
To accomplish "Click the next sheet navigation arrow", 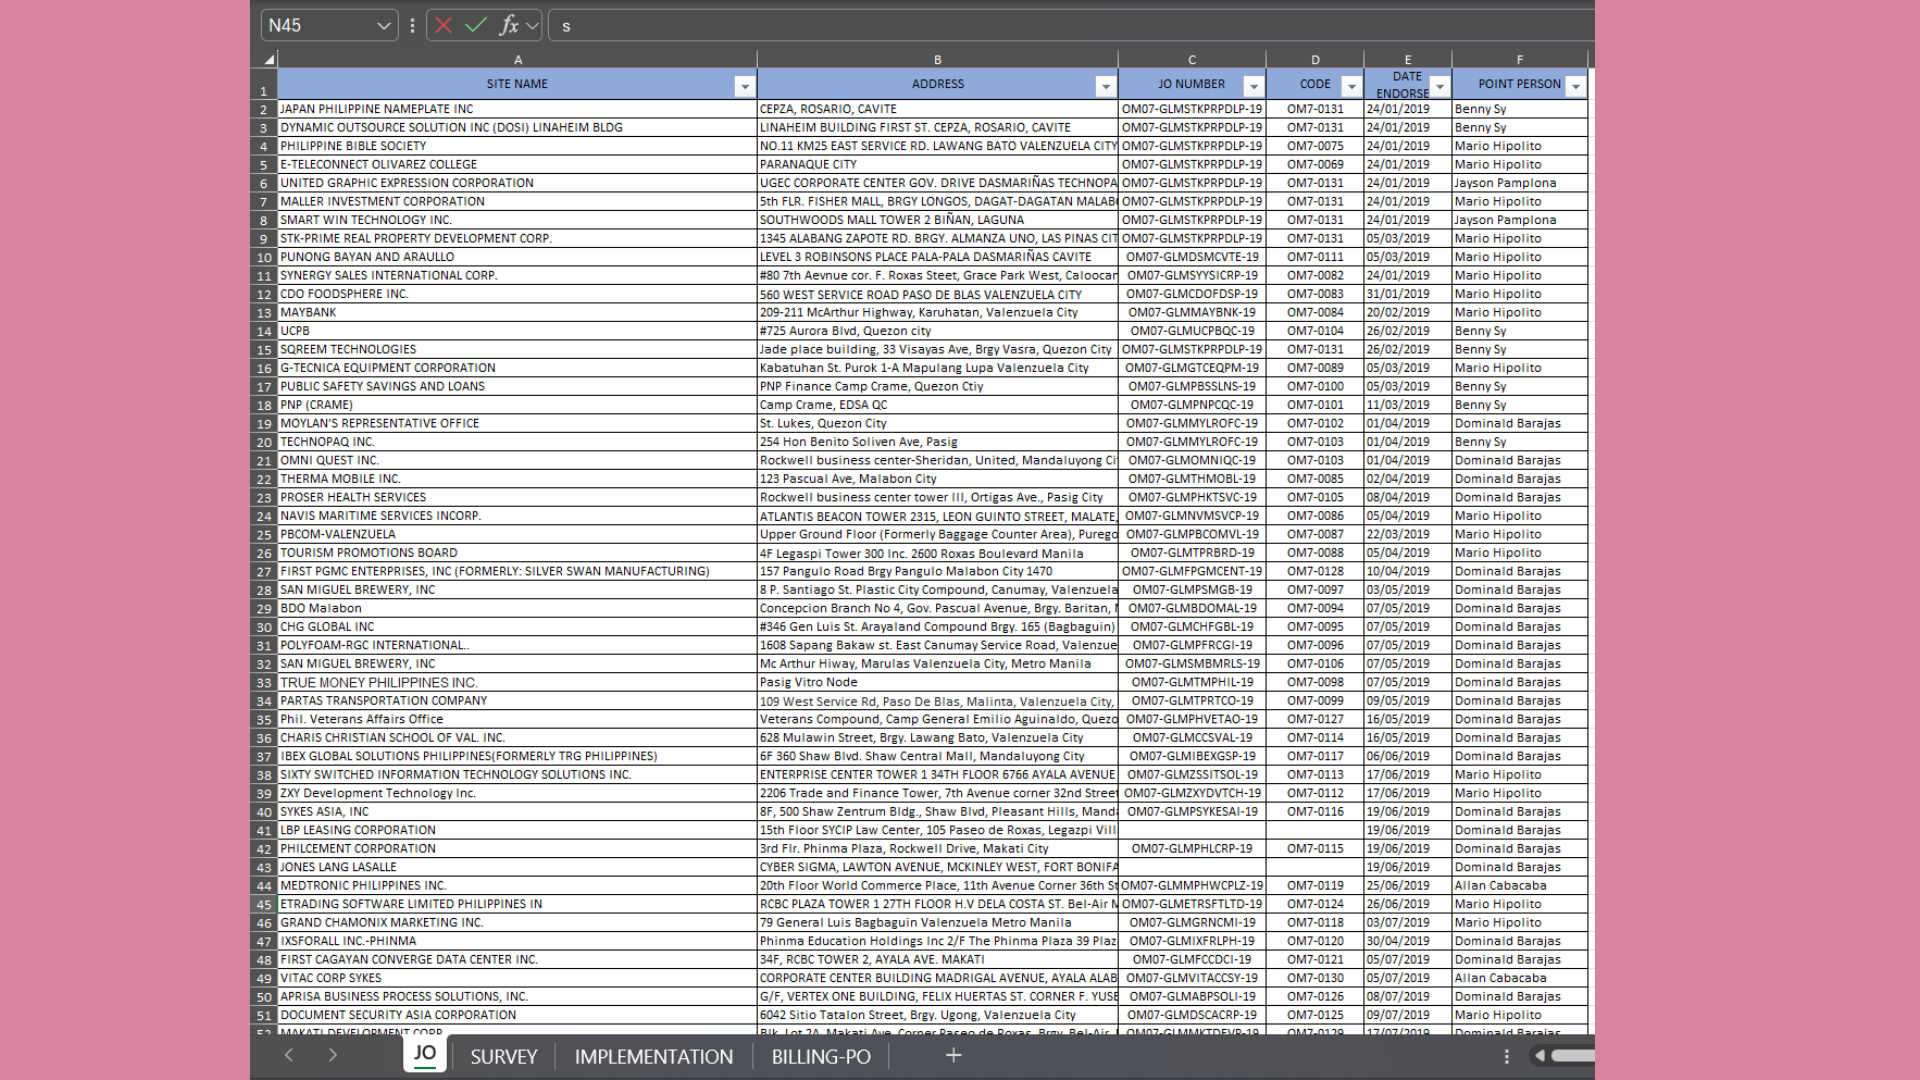I will [333, 1056].
